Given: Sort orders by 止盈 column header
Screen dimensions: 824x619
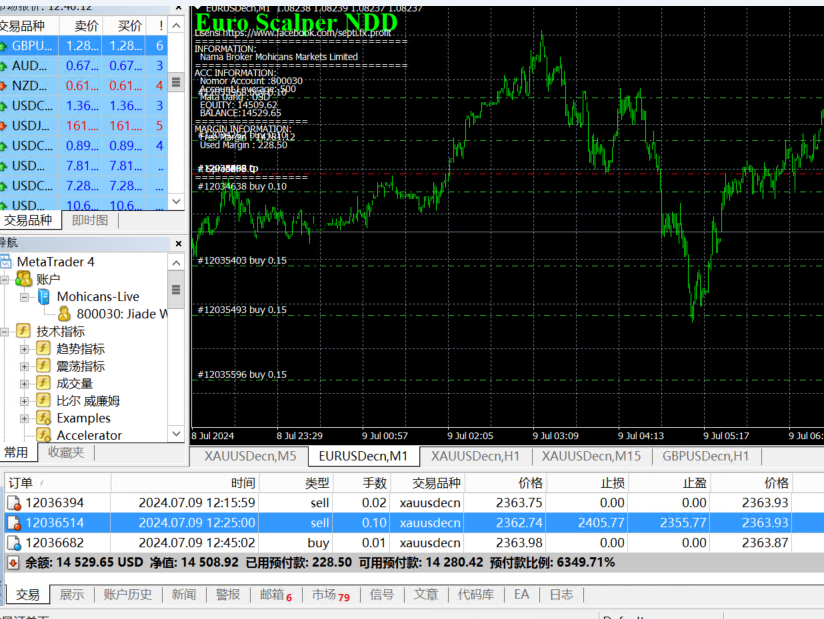Looking at the screenshot, I should (668, 483).
